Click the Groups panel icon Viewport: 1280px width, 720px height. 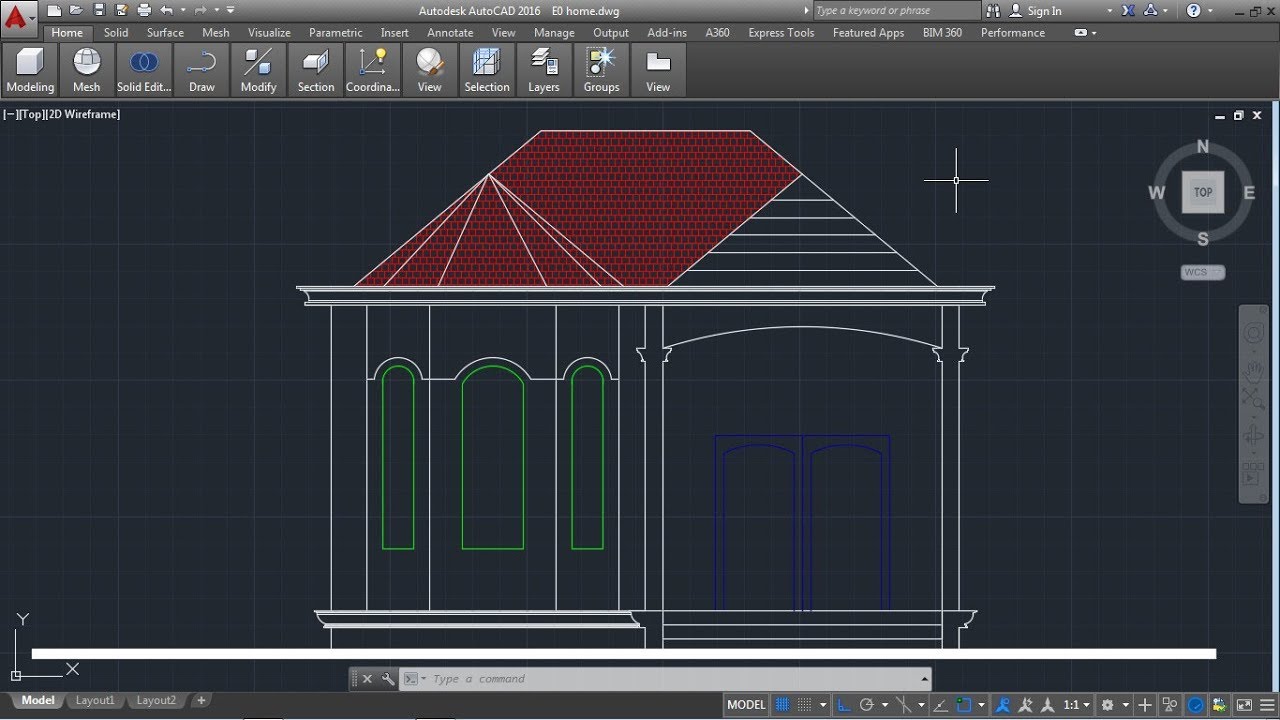(601, 70)
